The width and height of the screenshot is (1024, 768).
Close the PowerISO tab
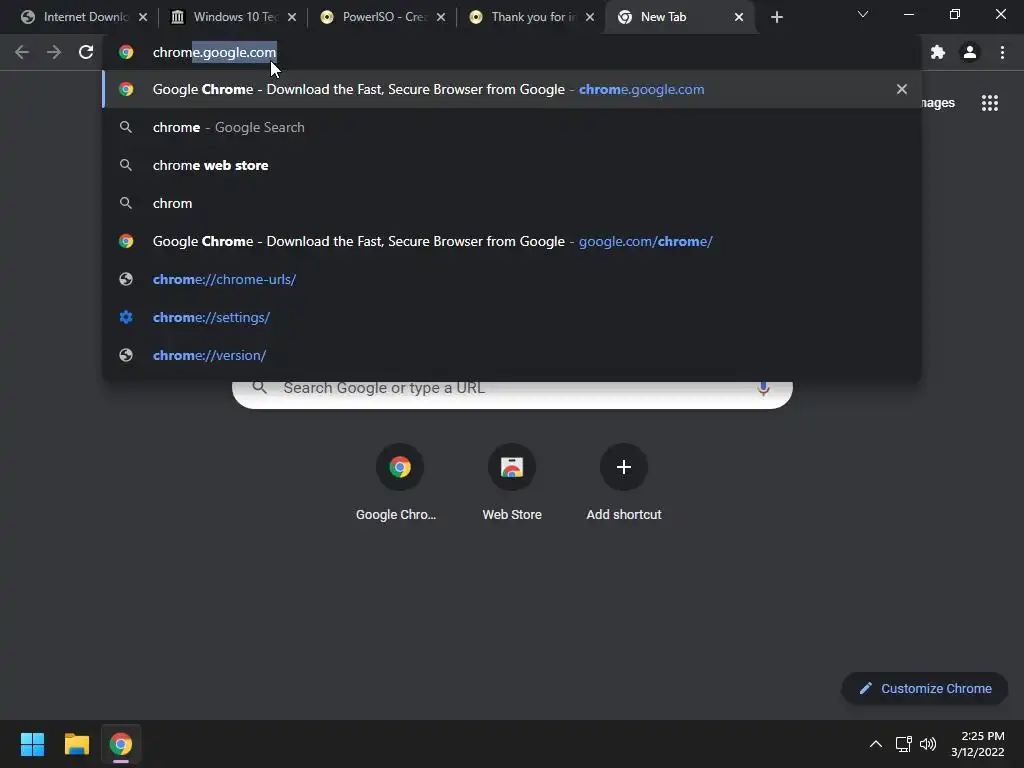tap(441, 17)
